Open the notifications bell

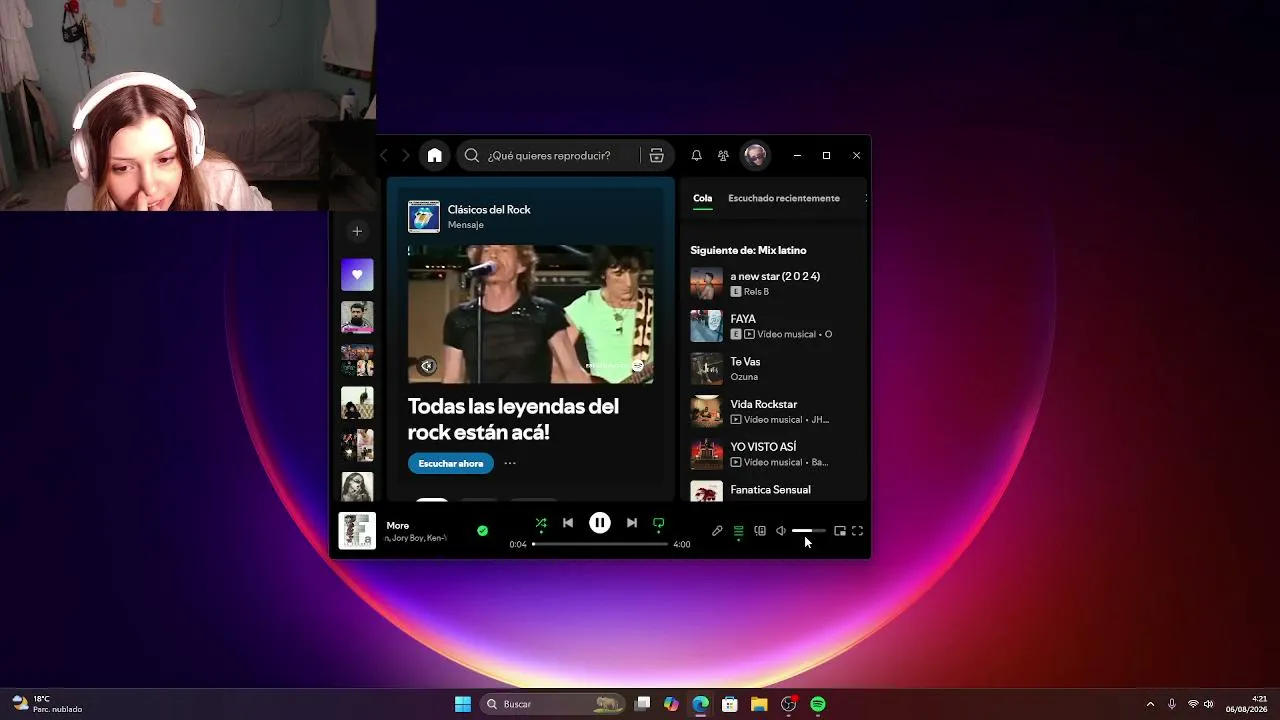coord(696,155)
